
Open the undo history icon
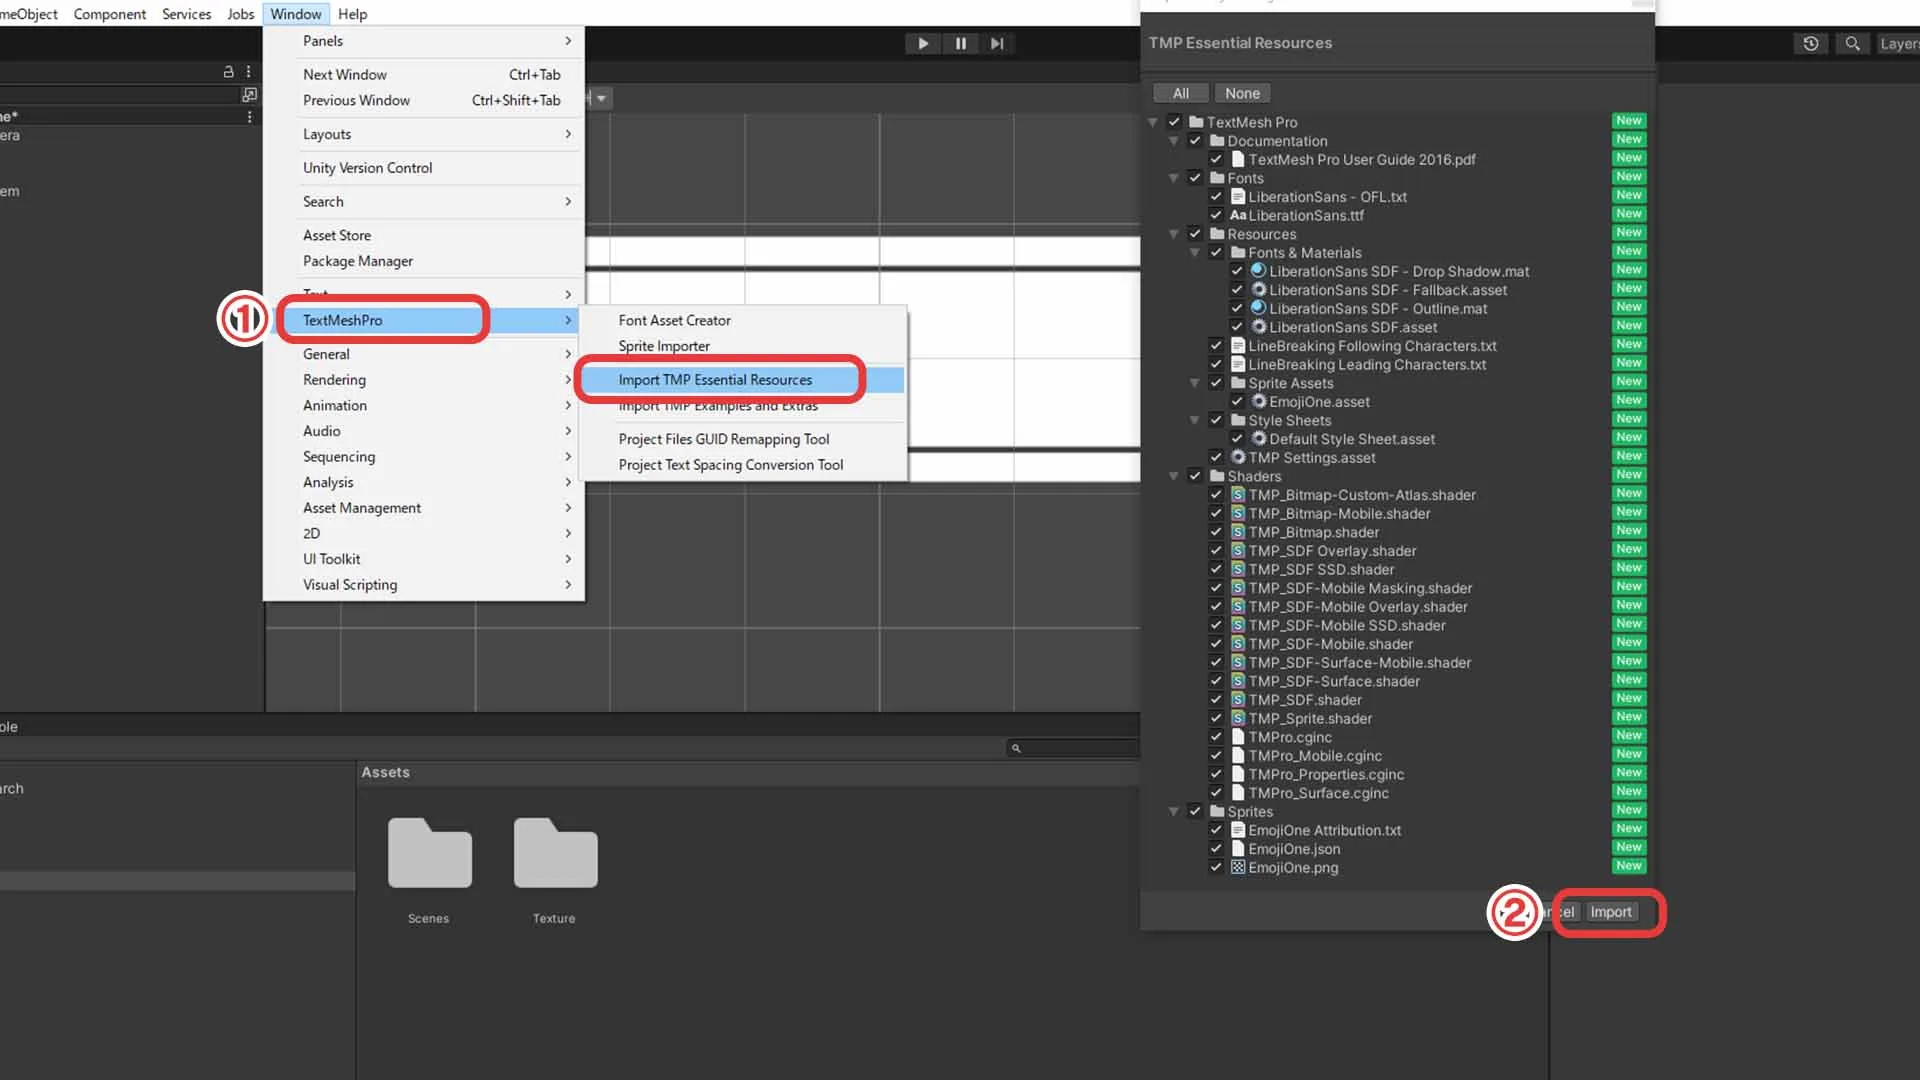pos(1810,43)
